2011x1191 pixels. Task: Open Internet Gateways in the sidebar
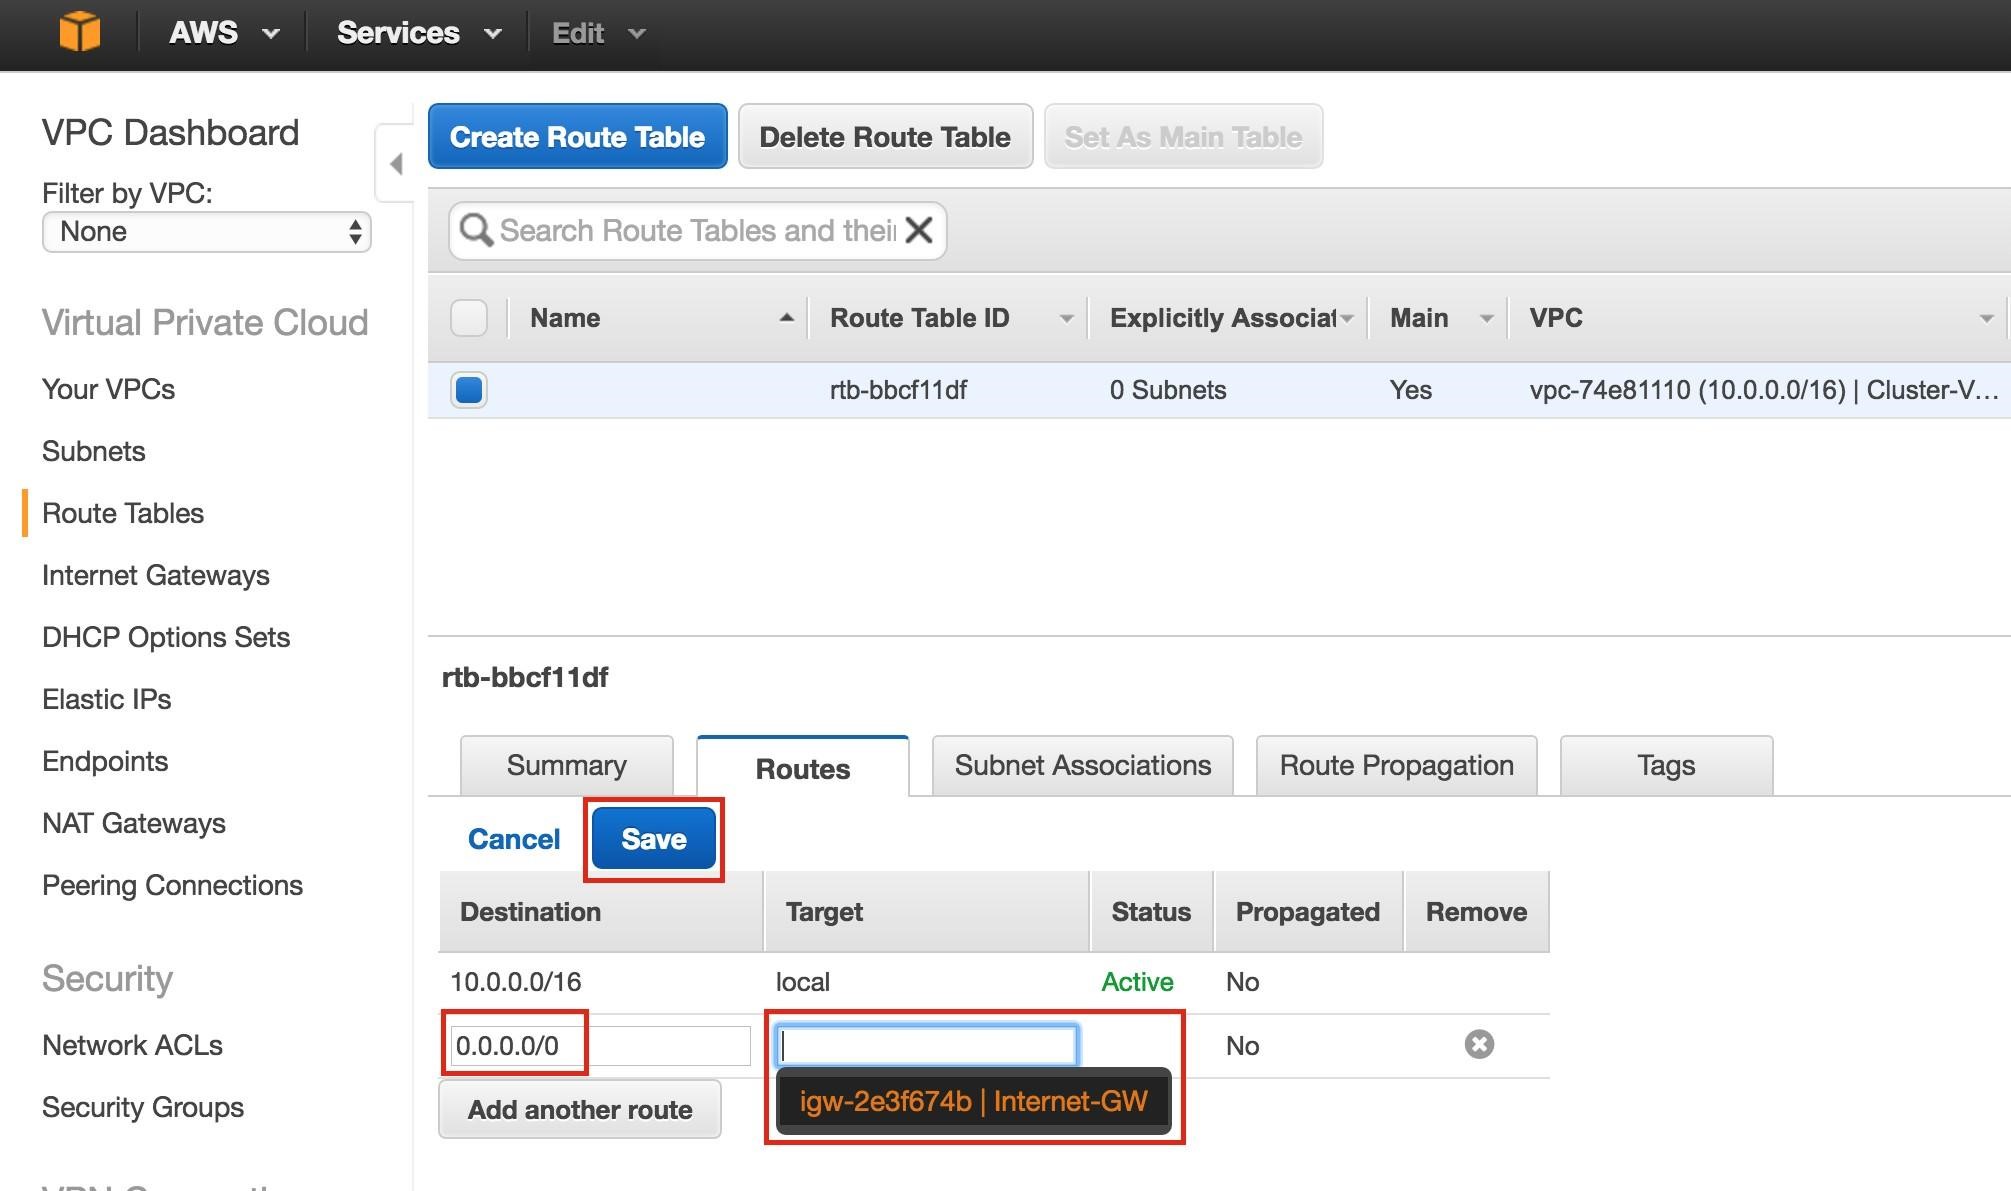coord(156,576)
